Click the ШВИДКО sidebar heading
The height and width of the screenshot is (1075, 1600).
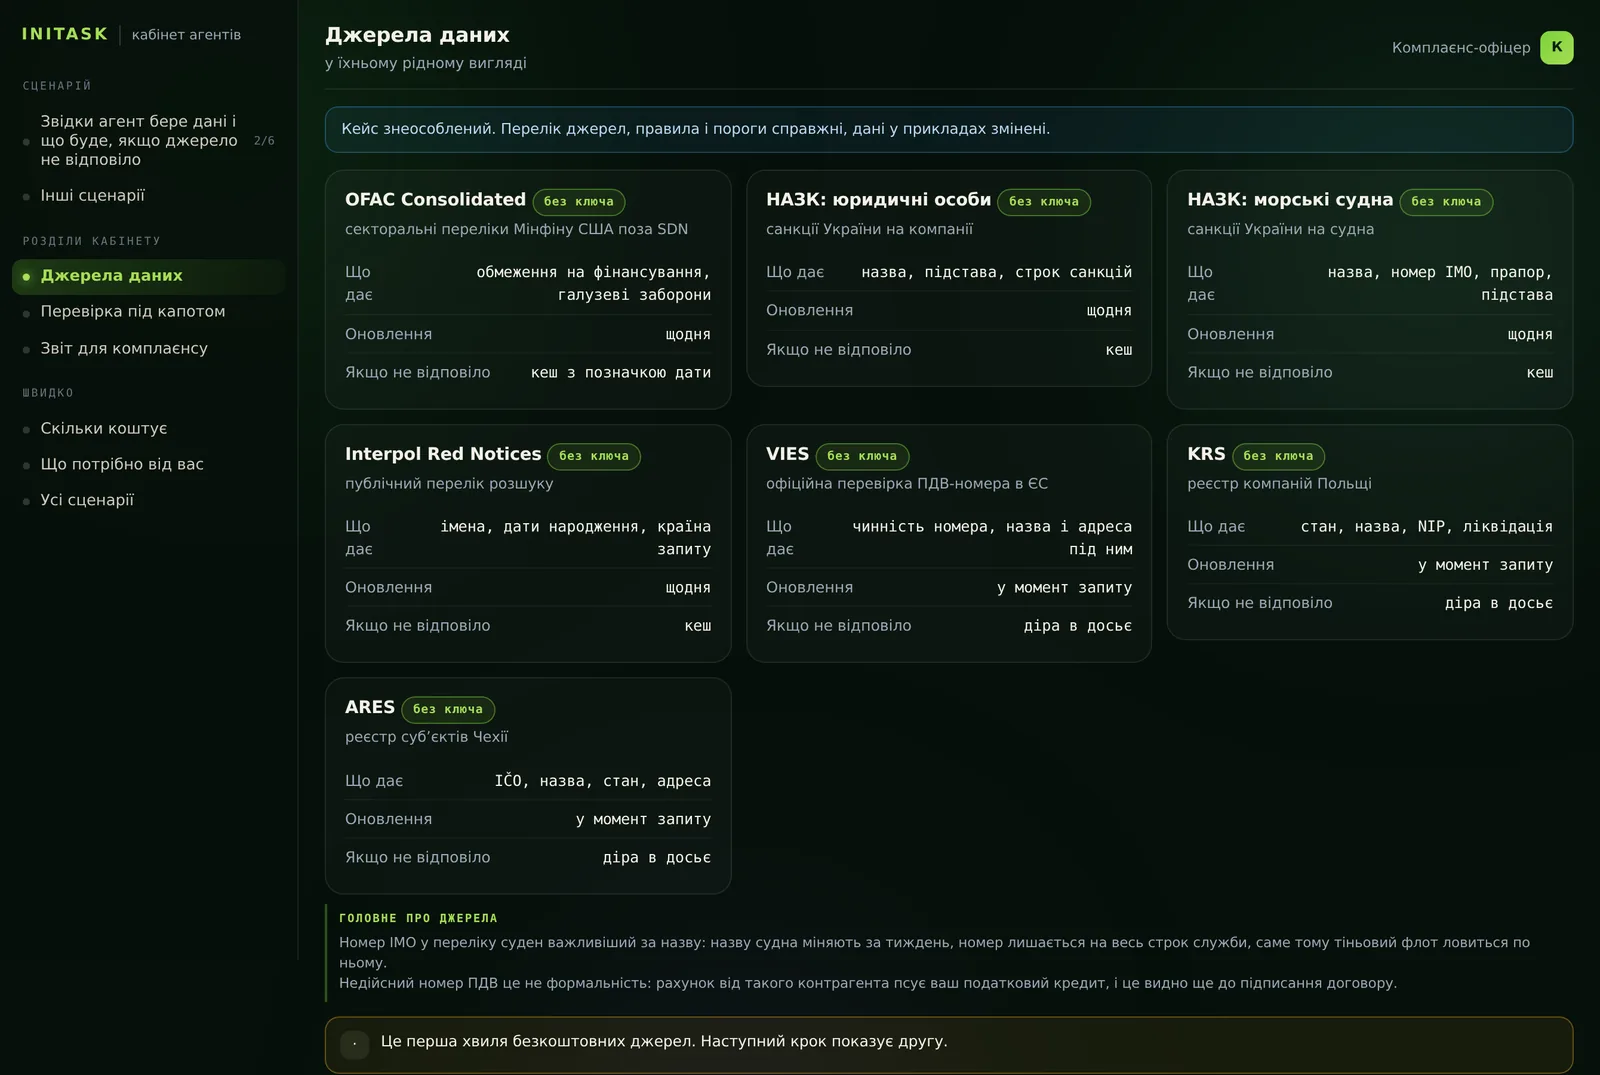tap(48, 393)
